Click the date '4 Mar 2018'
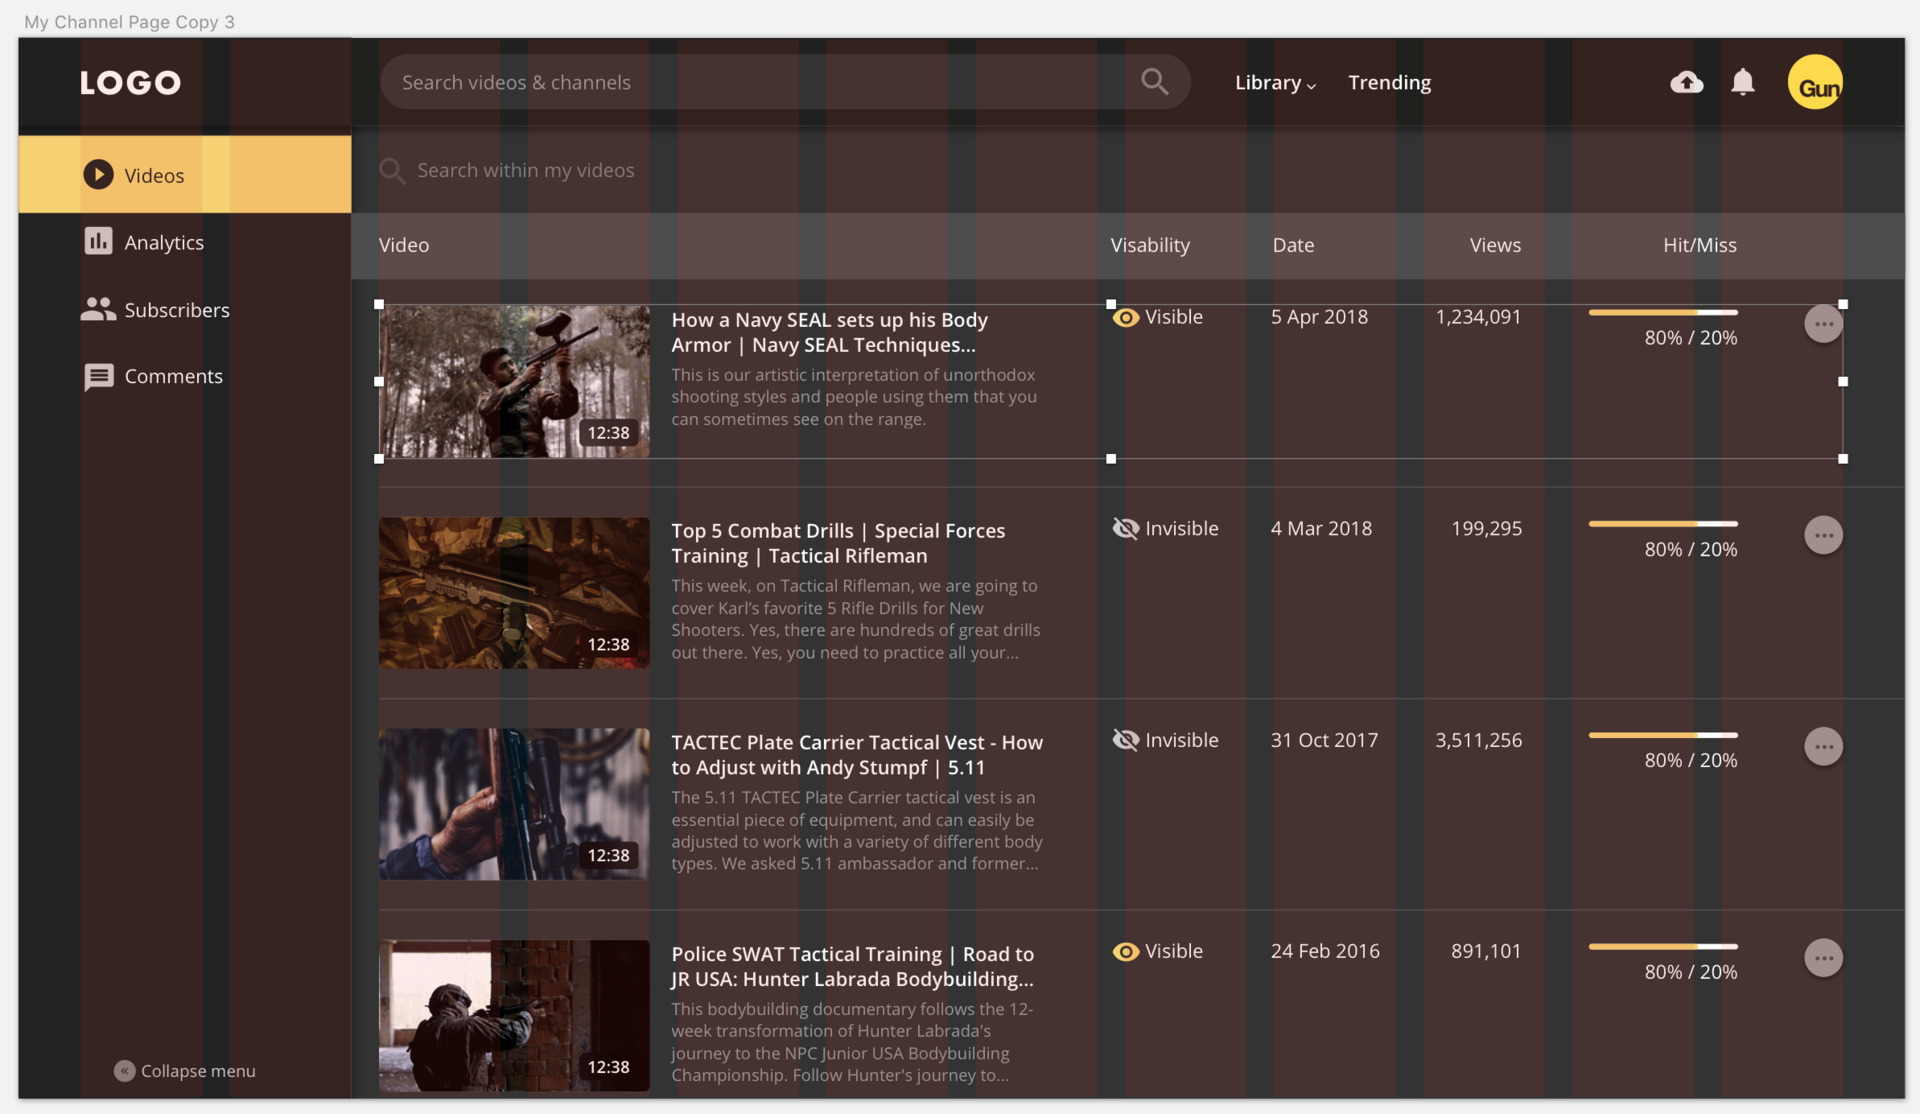This screenshot has width=1920, height=1114. coord(1321,529)
